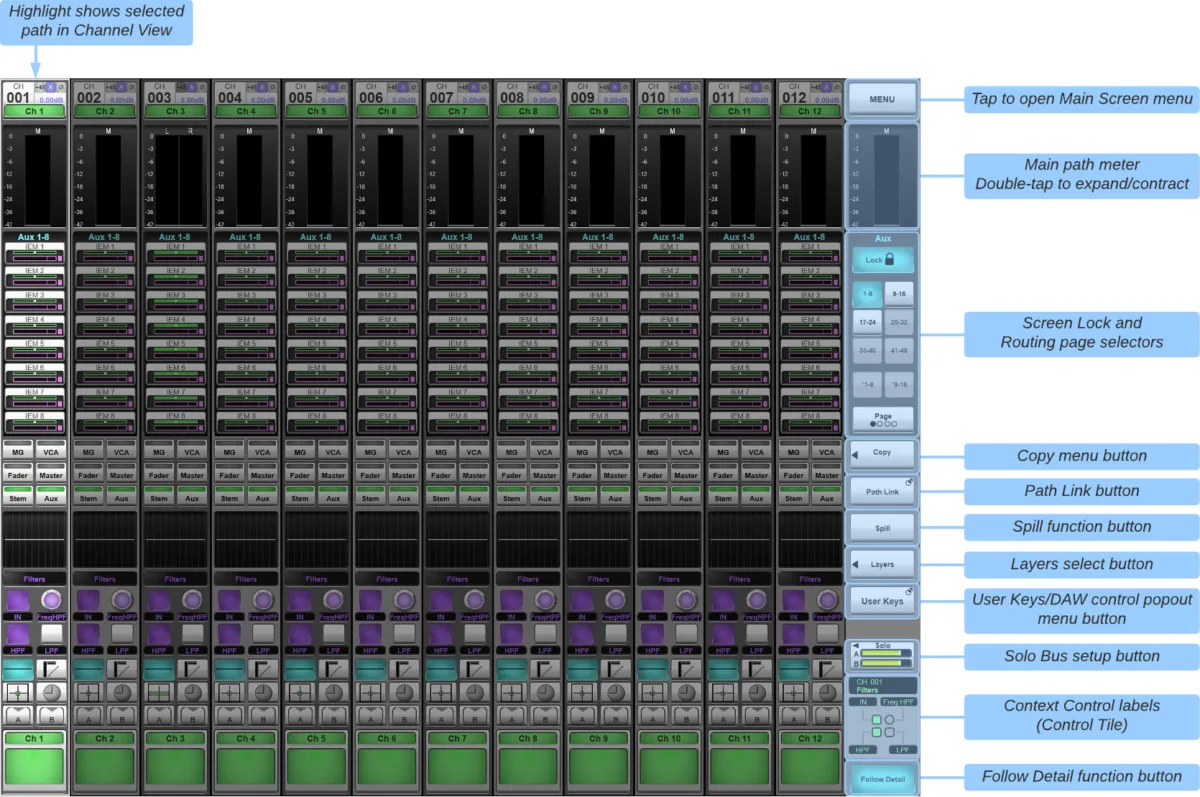Screen dimensions: 1200x797
Task: Toggle the Stem button on channel 5
Action: click(x=300, y=498)
